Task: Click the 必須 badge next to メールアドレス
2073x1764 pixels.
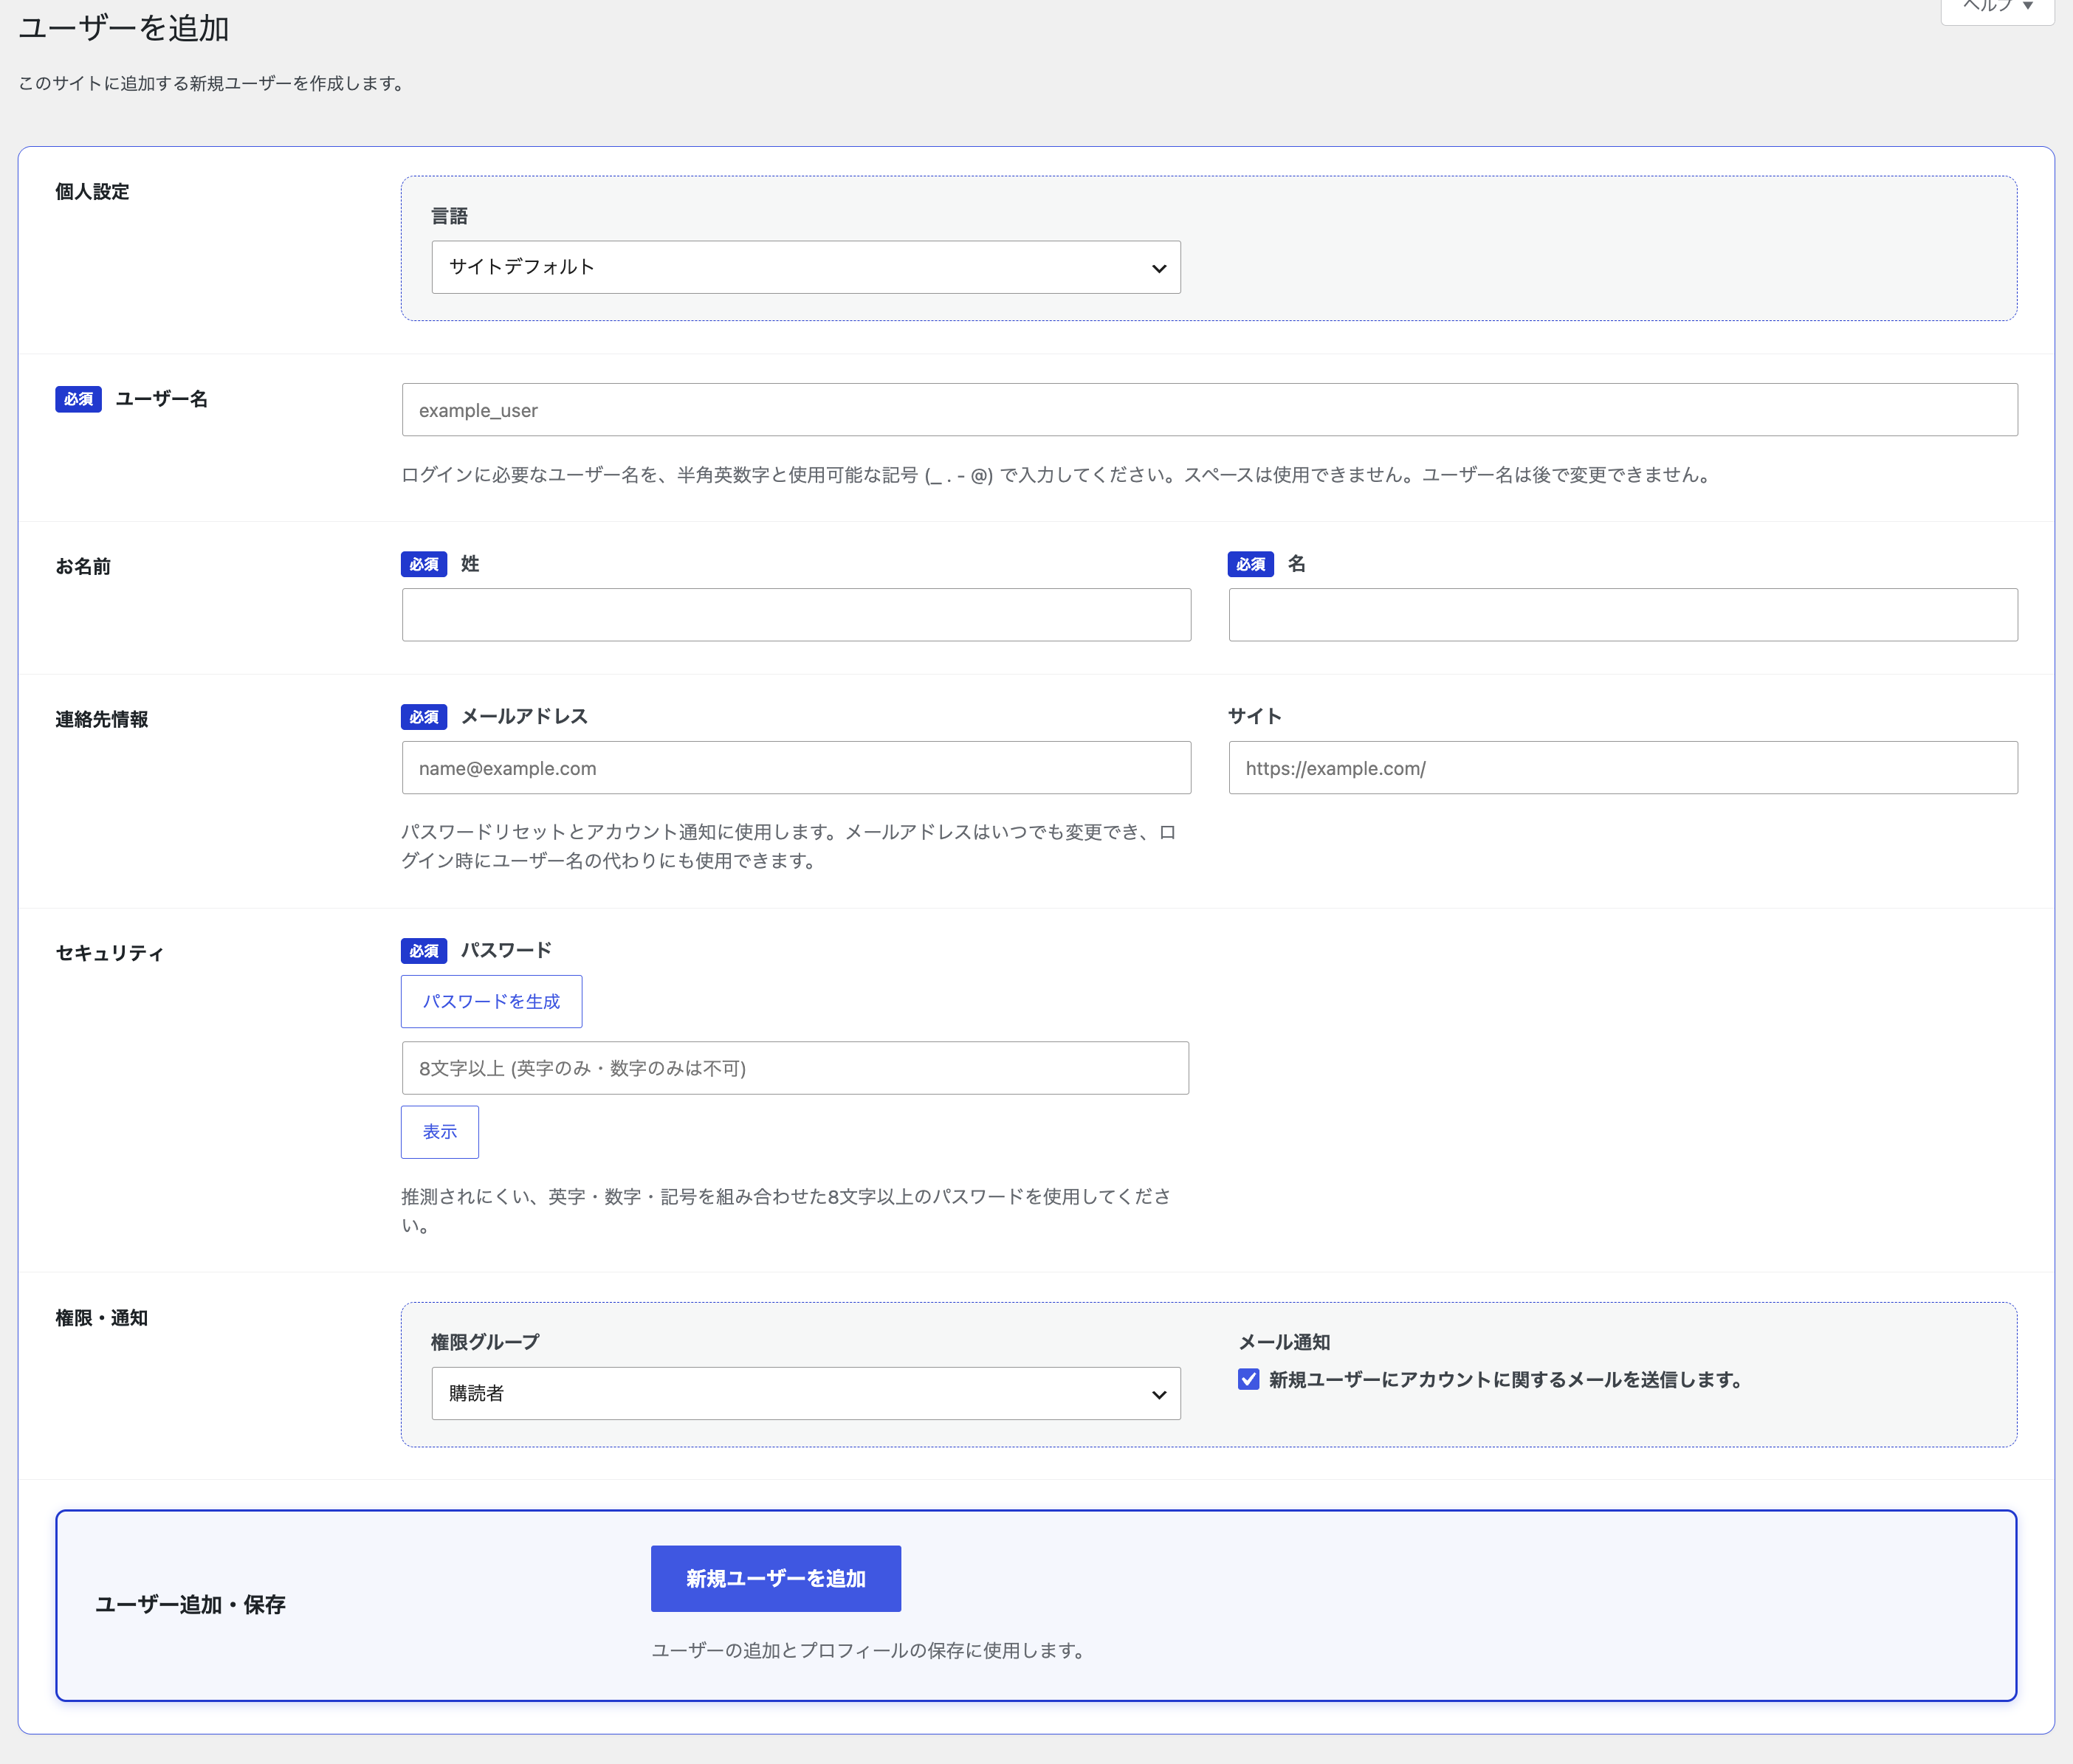Action: click(x=424, y=717)
